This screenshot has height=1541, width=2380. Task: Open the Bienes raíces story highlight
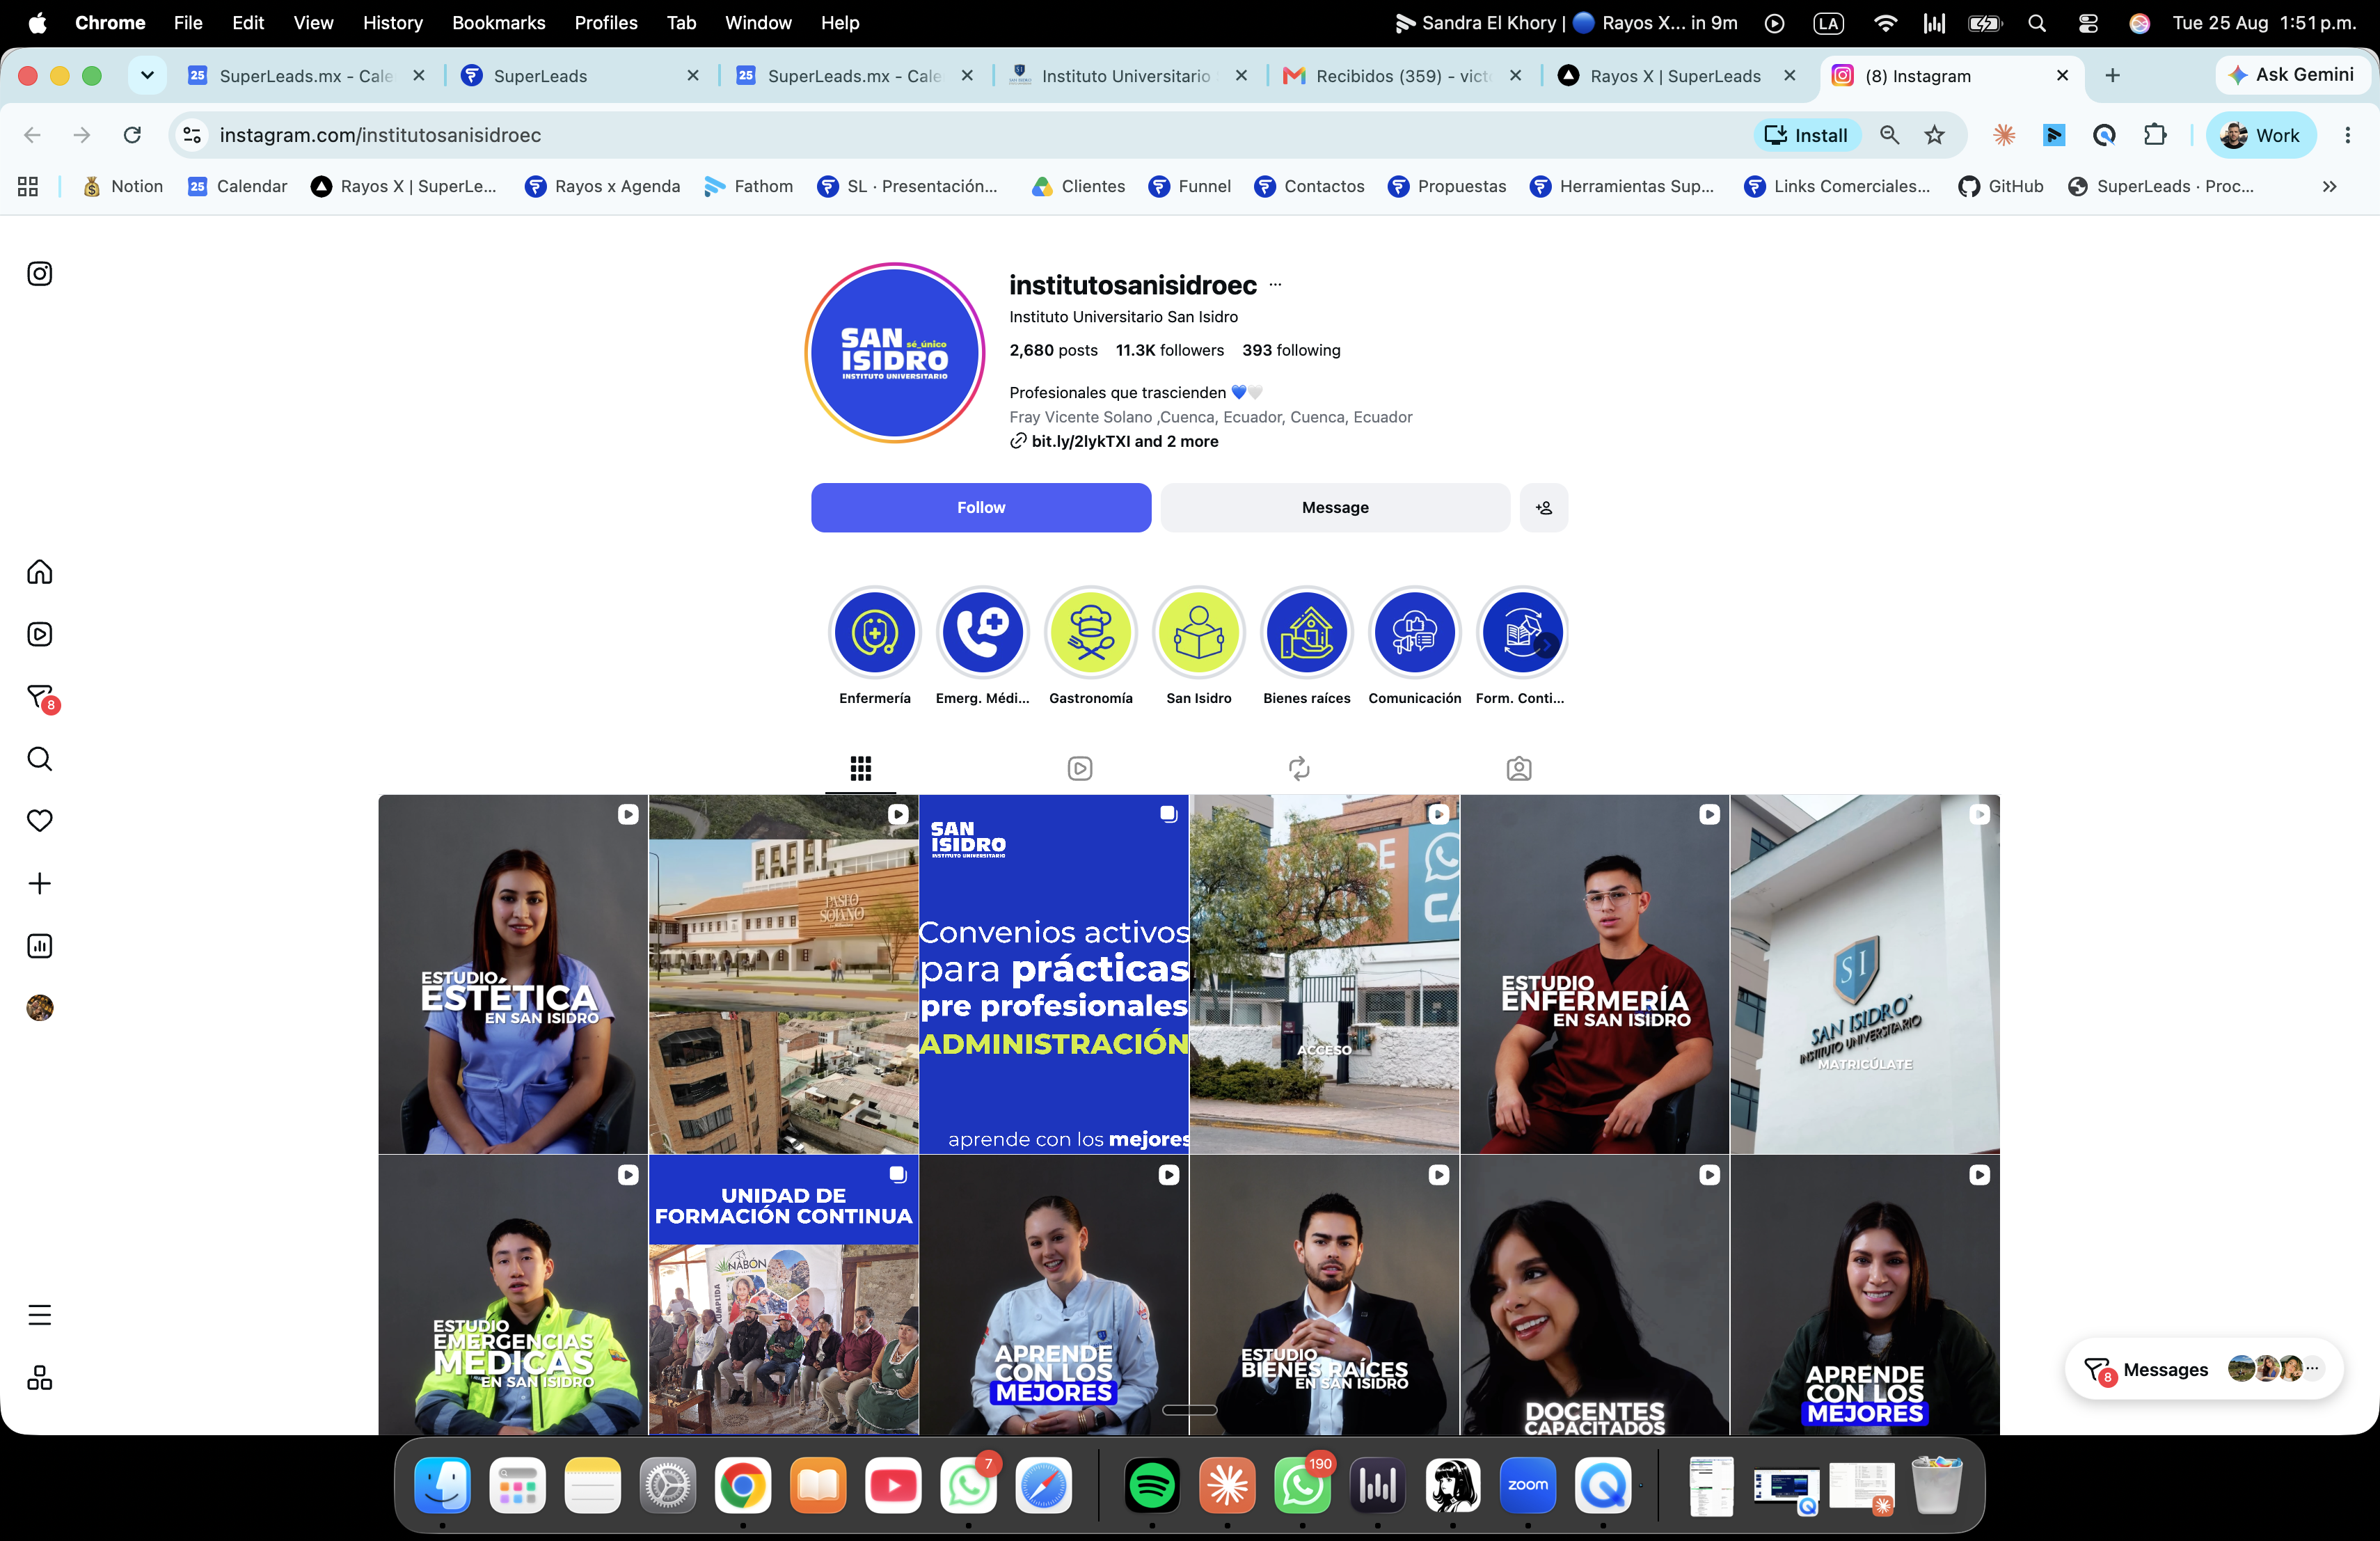pos(1307,633)
